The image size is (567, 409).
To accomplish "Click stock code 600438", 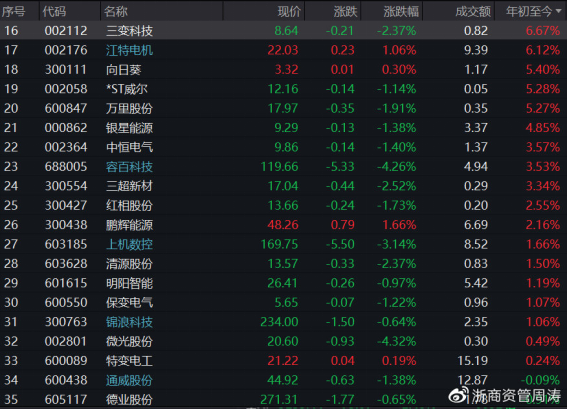I will coord(66,380).
